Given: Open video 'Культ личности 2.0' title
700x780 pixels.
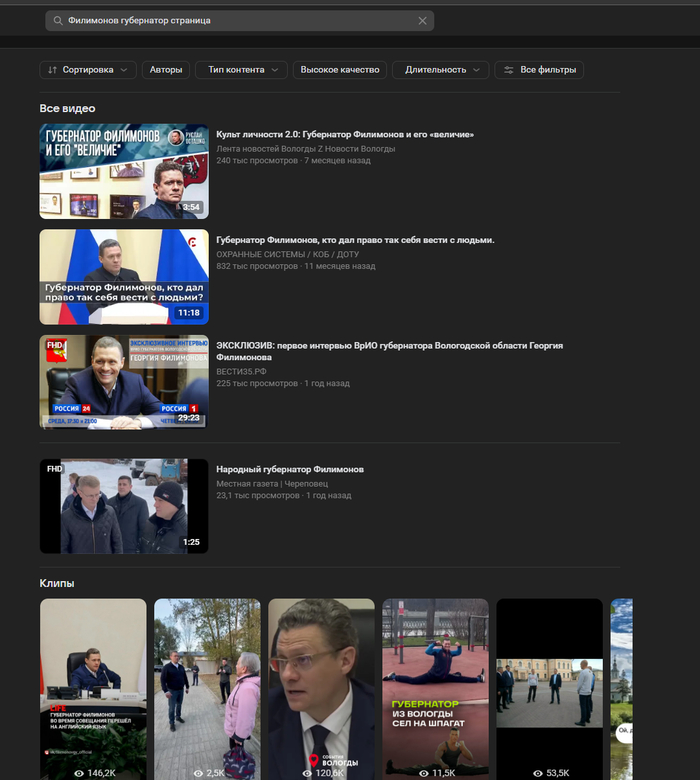Looking at the screenshot, I should (x=344, y=134).
